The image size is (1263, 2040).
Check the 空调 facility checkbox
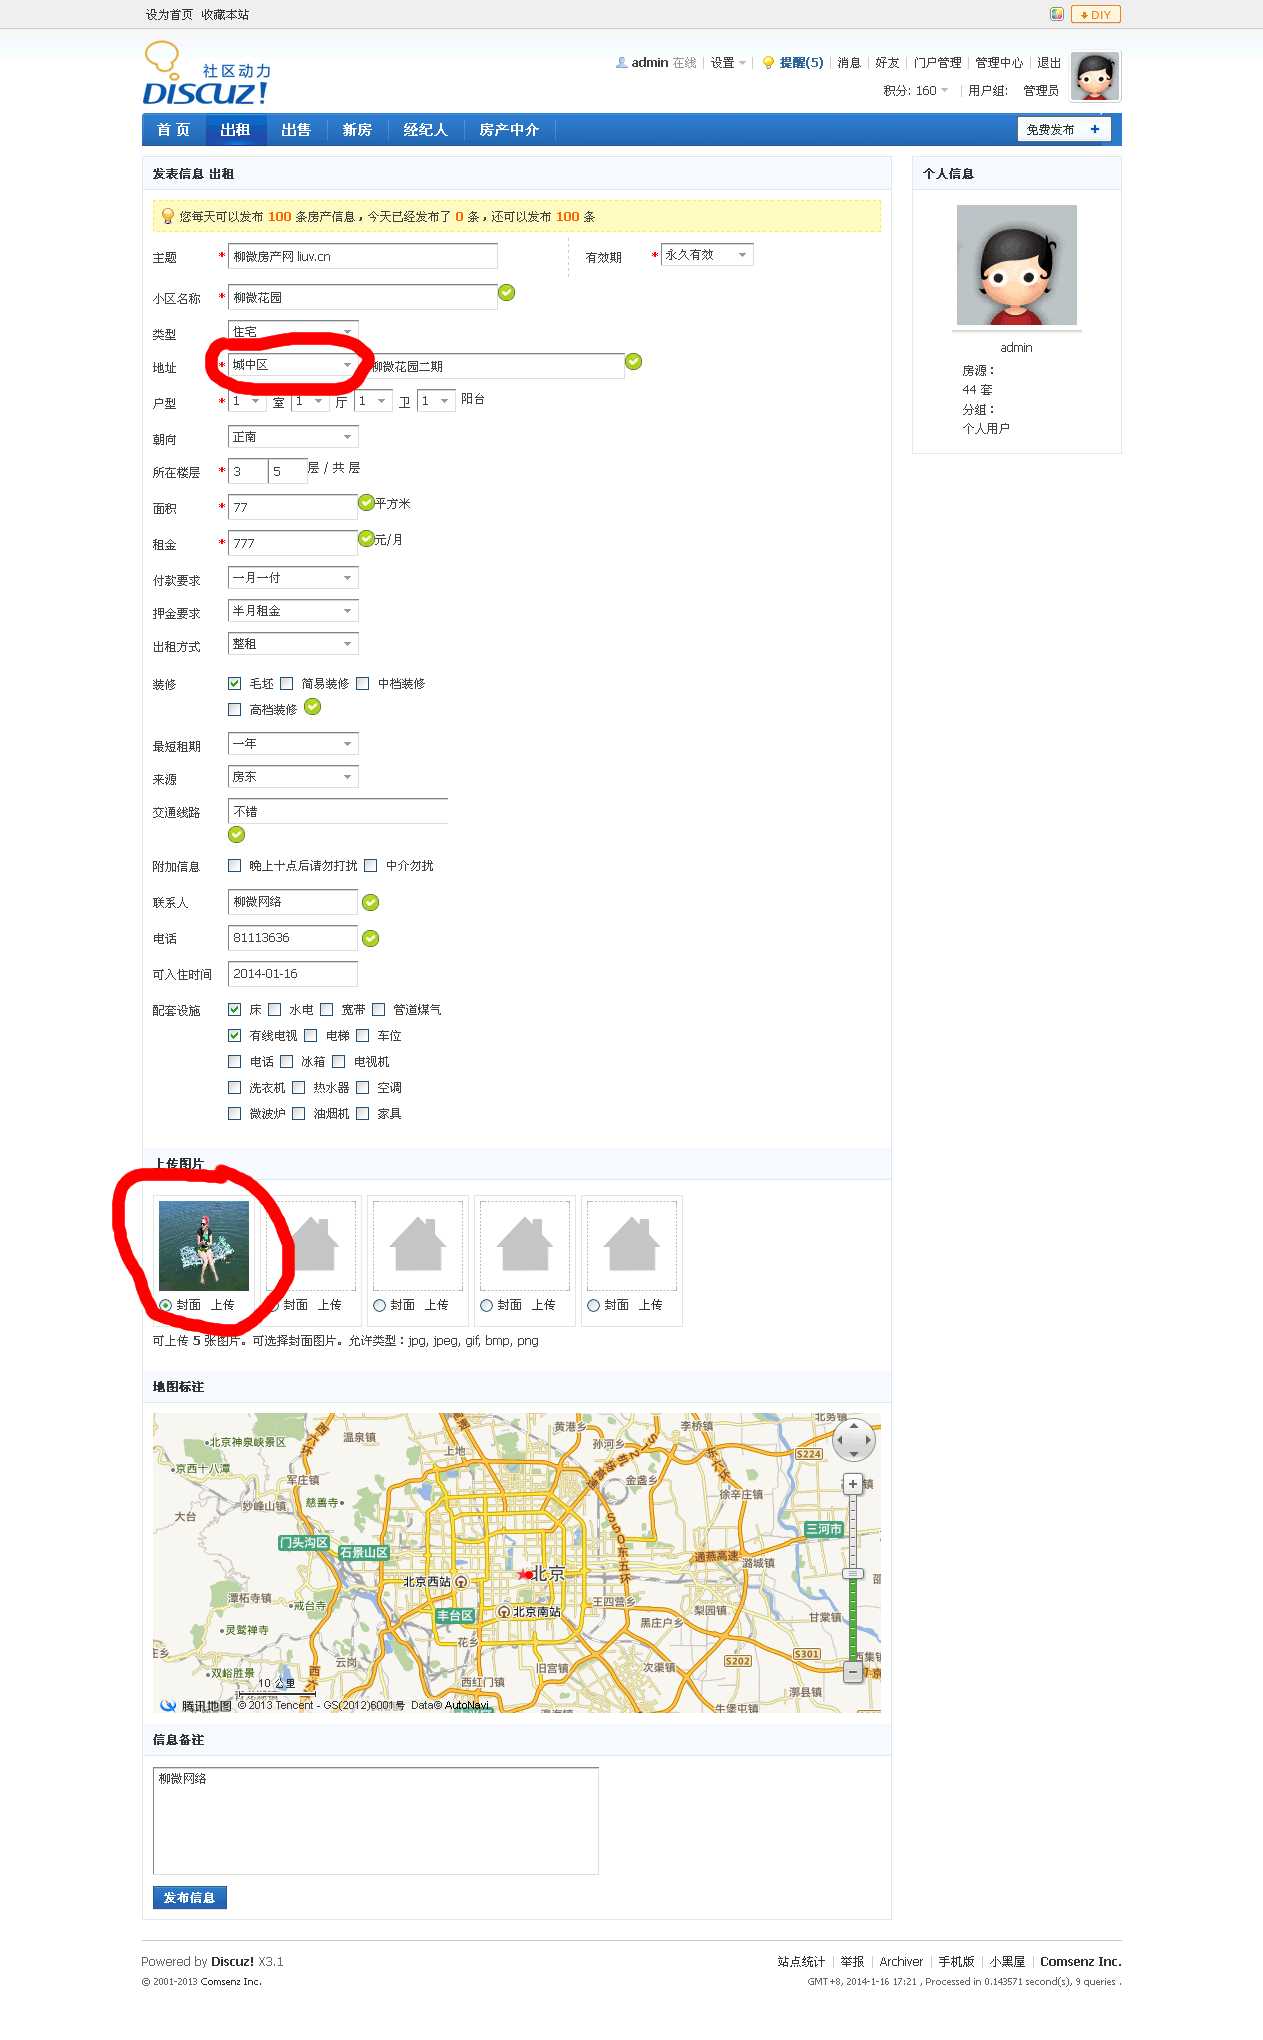point(363,1088)
